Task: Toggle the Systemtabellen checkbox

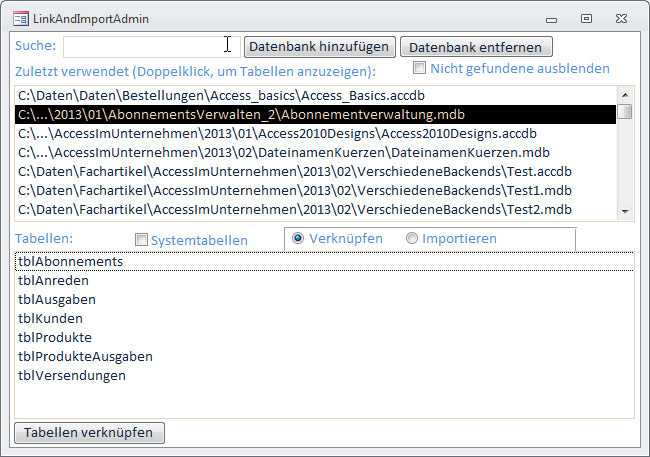Action: point(142,240)
